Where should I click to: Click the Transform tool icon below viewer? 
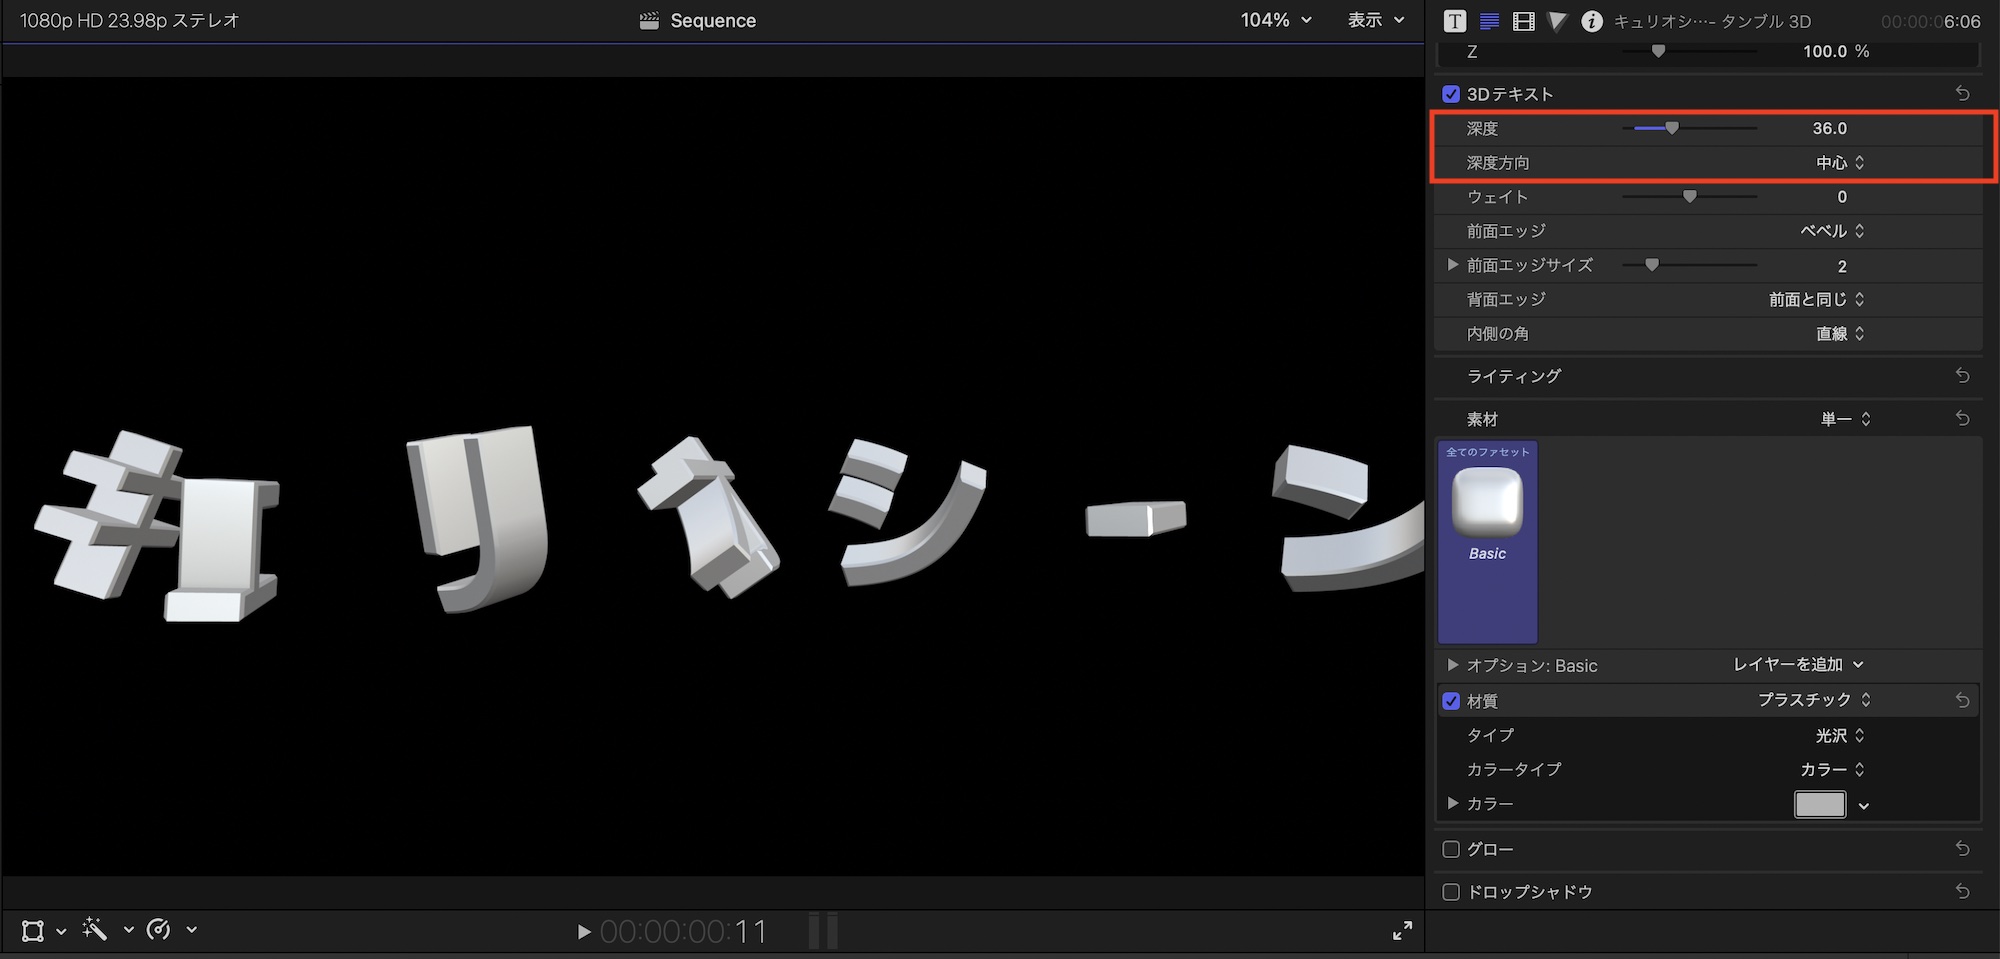click(33, 931)
